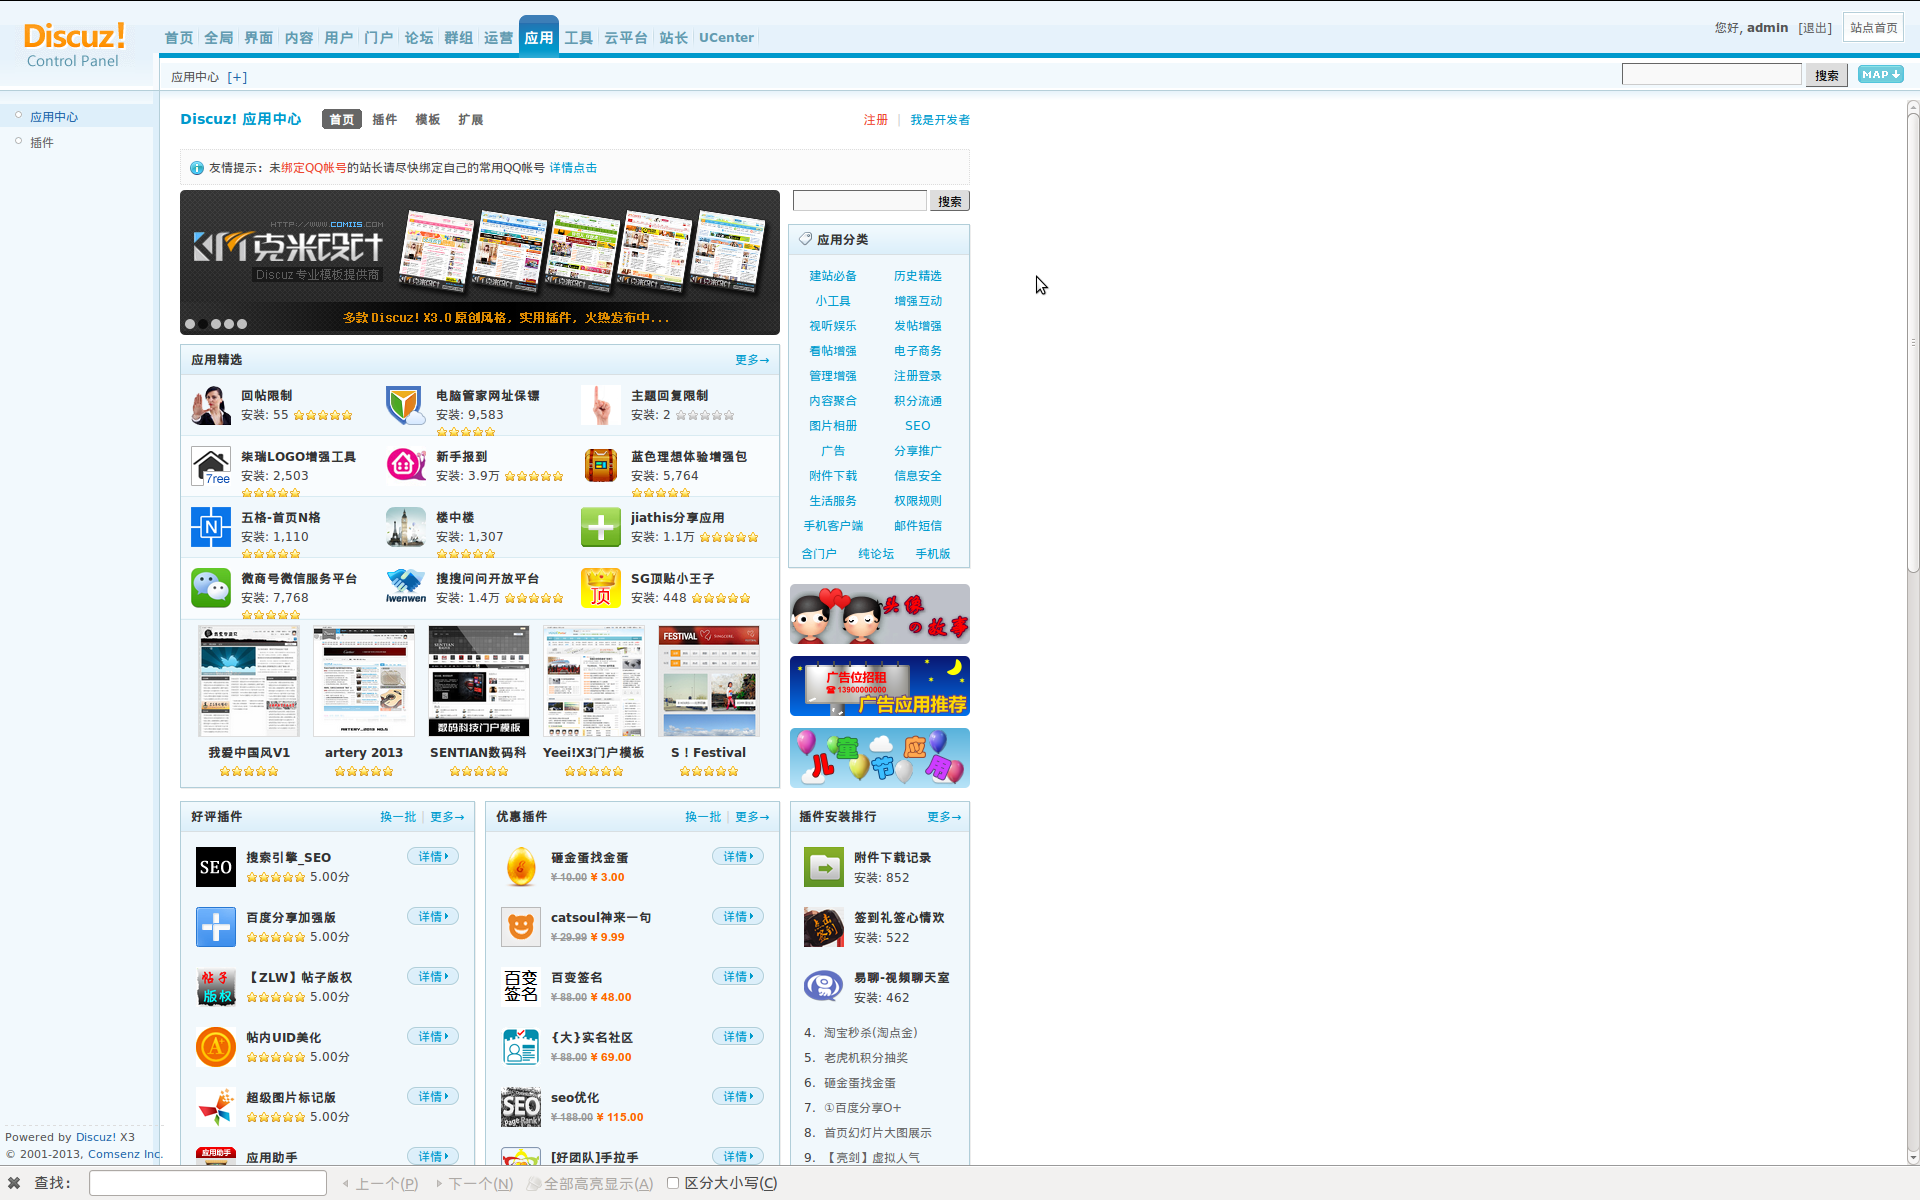Image resolution: width=1920 pixels, height=1200 pixels.
Task: Click the catsoul神来一句 cat icon
Action: click(521, 927)
